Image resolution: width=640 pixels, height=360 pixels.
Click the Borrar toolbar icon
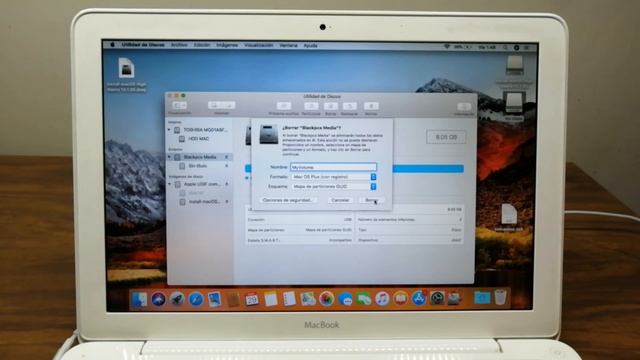point(331,106)
